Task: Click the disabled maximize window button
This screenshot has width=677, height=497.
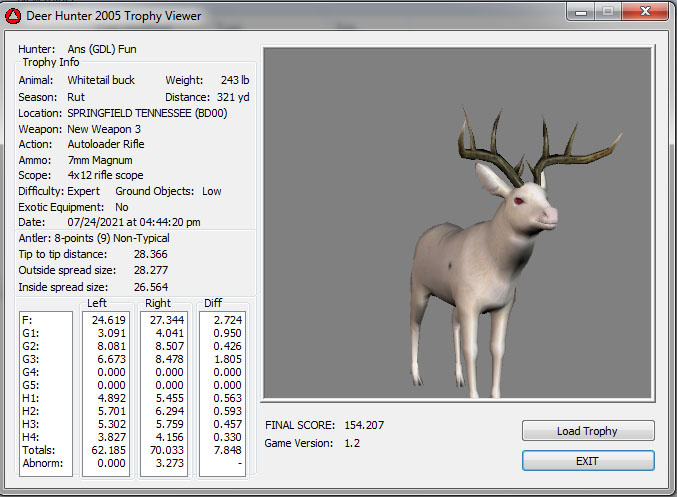Action: click(607, 13)
